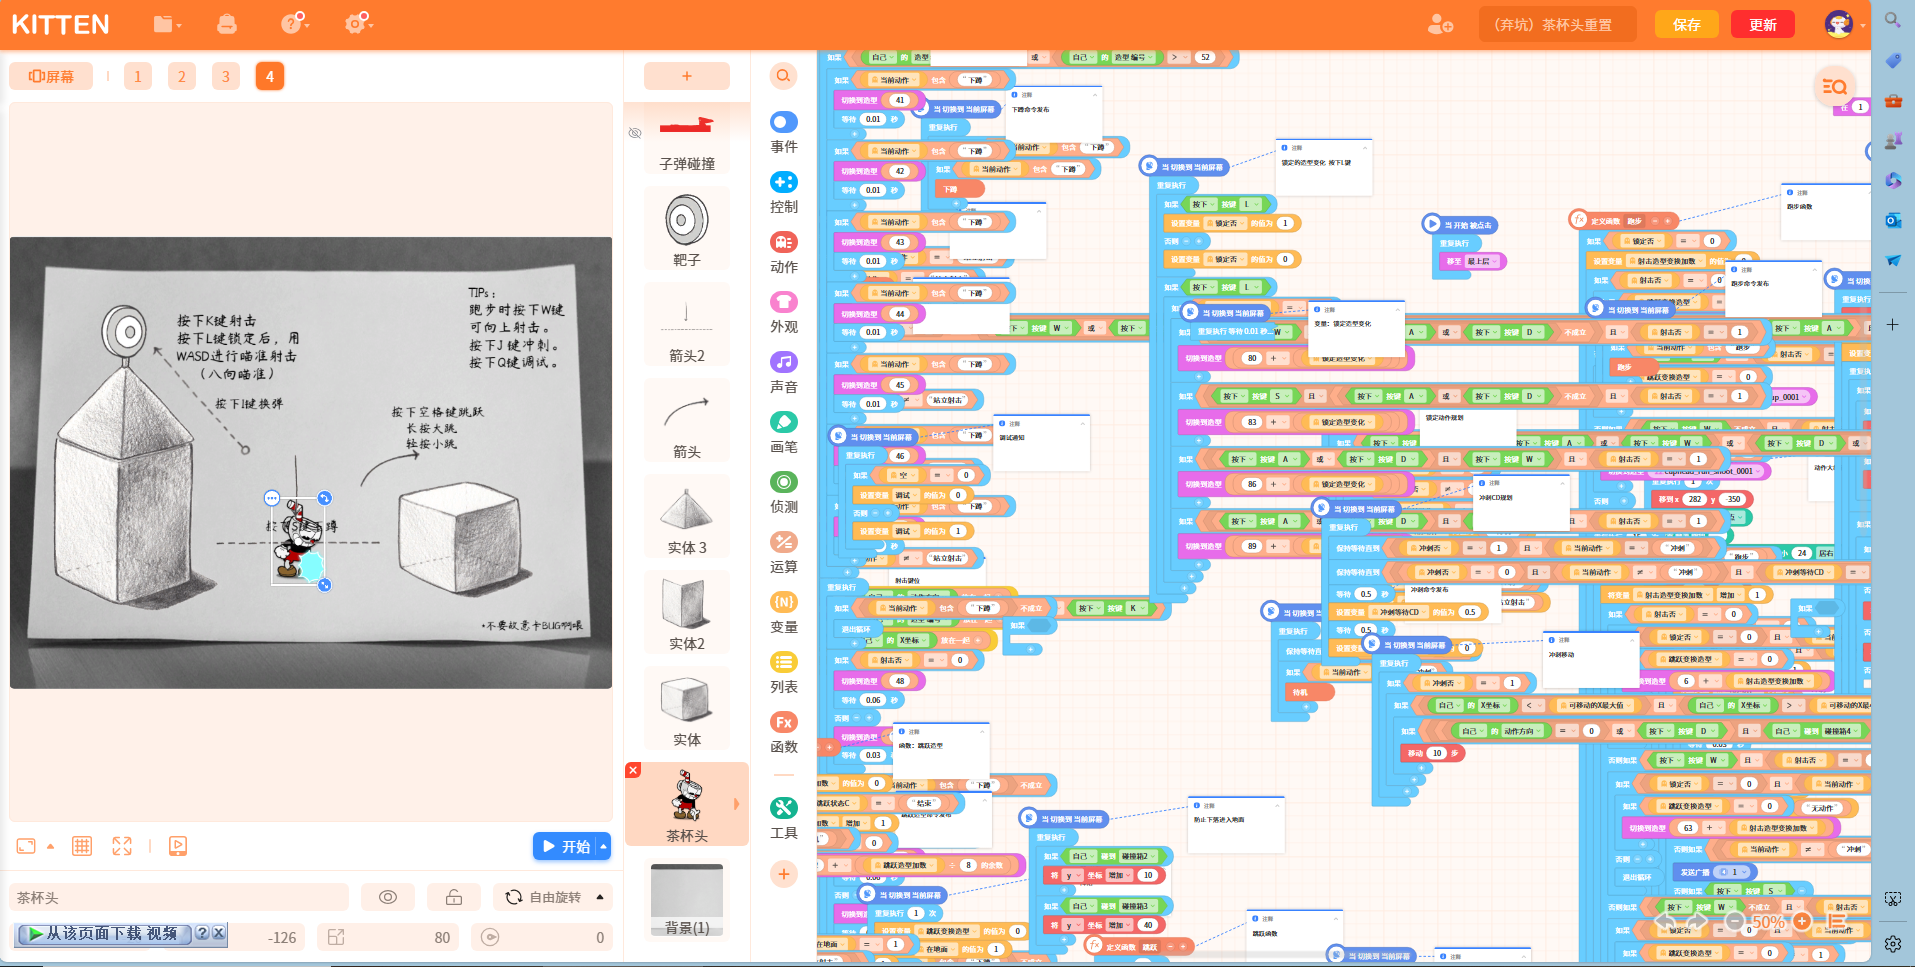The width and height of the screenshot is (1915, 967).
Task: Switch to screen 1
Action: pos(138,76)
